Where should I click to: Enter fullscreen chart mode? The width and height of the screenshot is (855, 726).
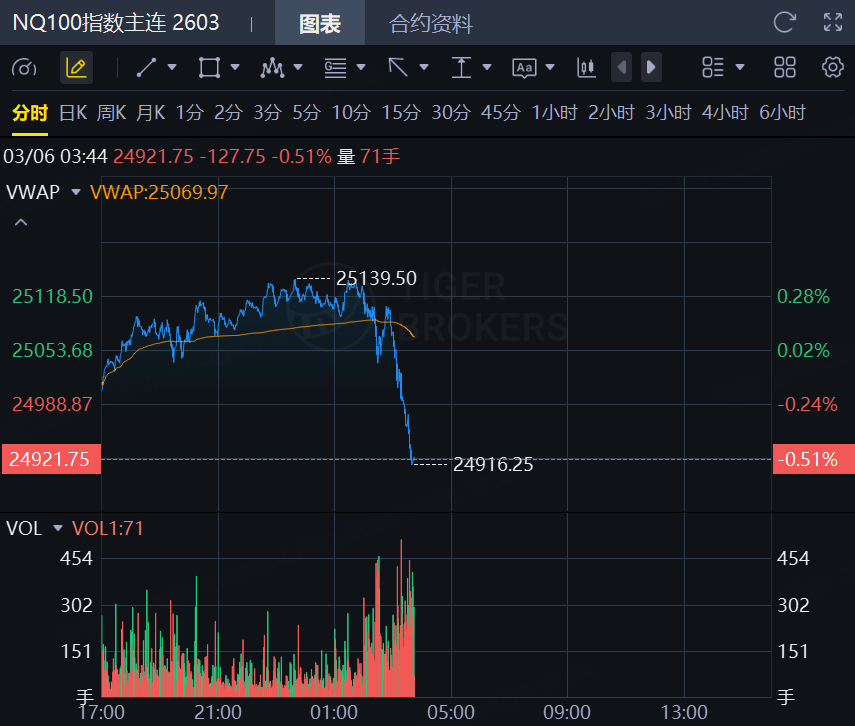click(x=832, y=22)
